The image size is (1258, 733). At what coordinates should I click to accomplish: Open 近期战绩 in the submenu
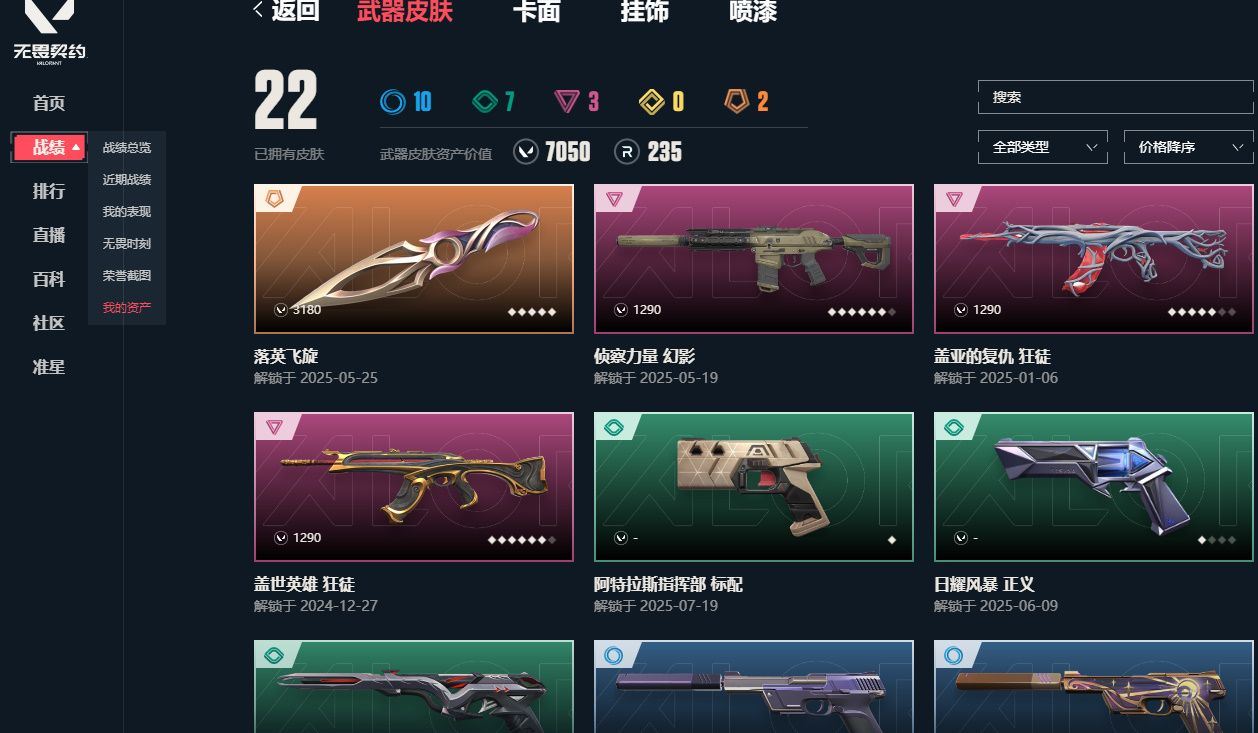pyautogui.click(x=127, y=180)
